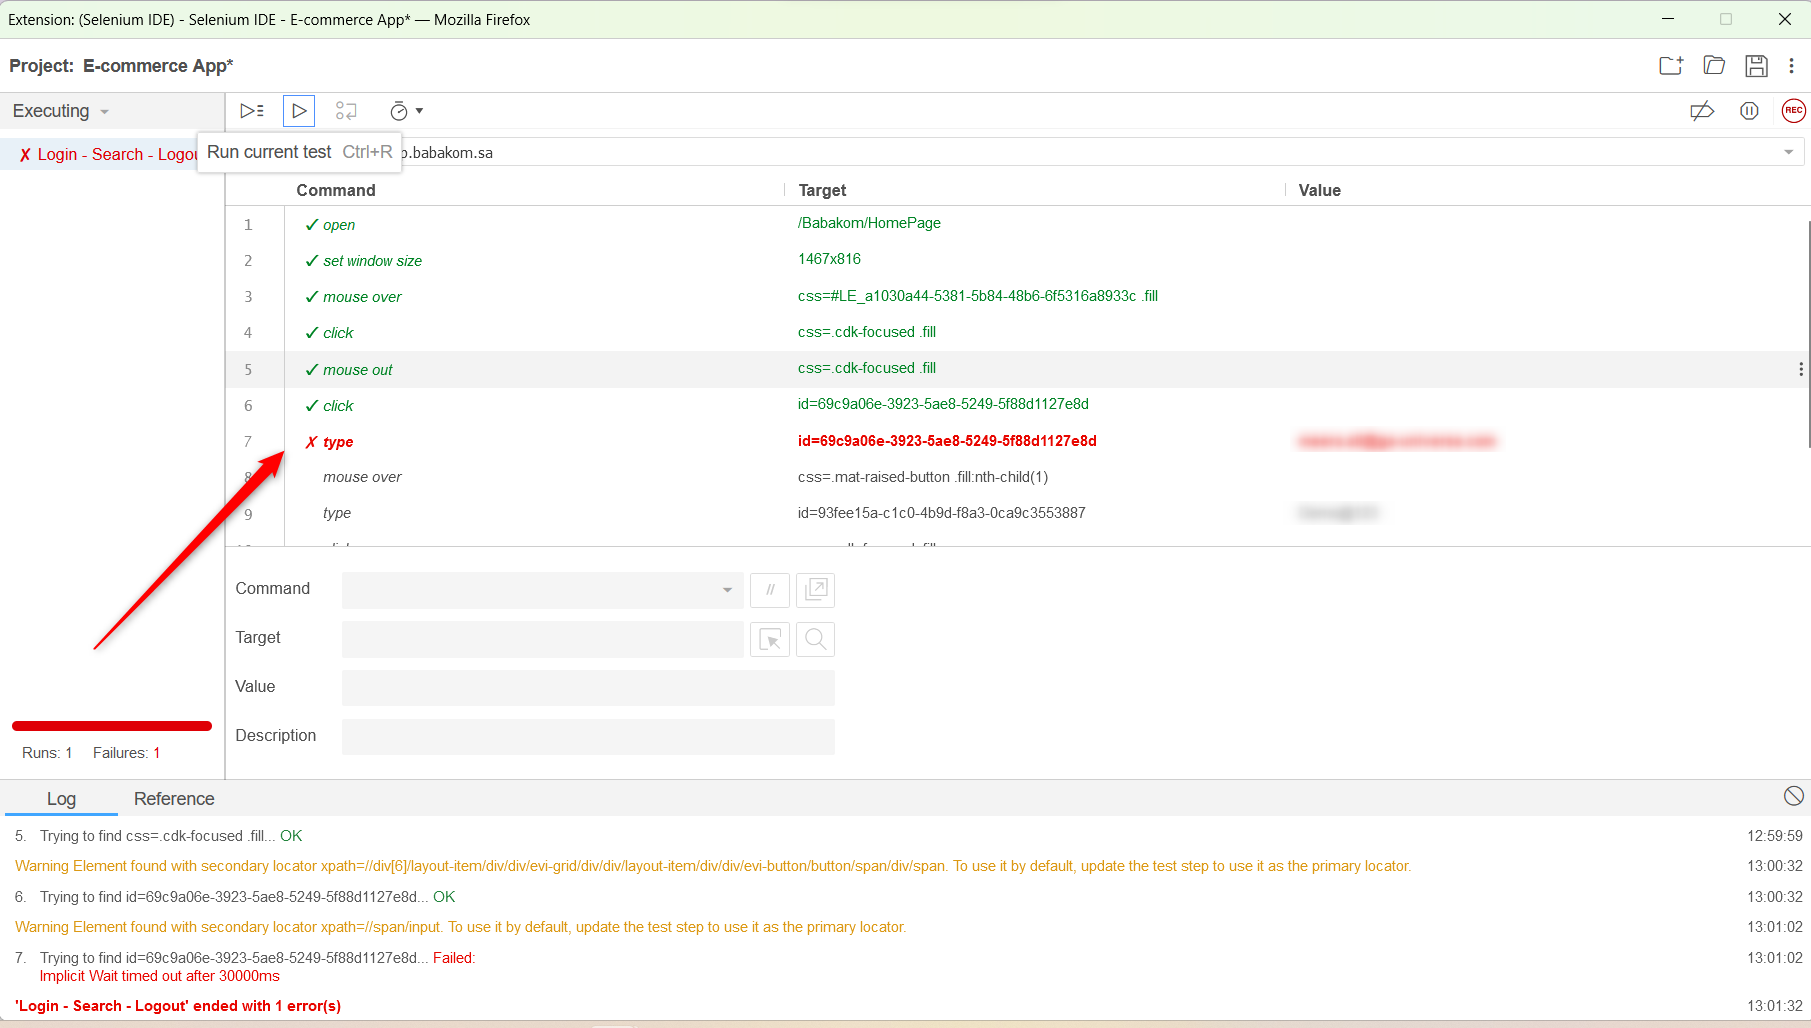This screenshot has height=1028, width=1811.
Task: Switch to the Reference tab
Action: tap(173, 798)
